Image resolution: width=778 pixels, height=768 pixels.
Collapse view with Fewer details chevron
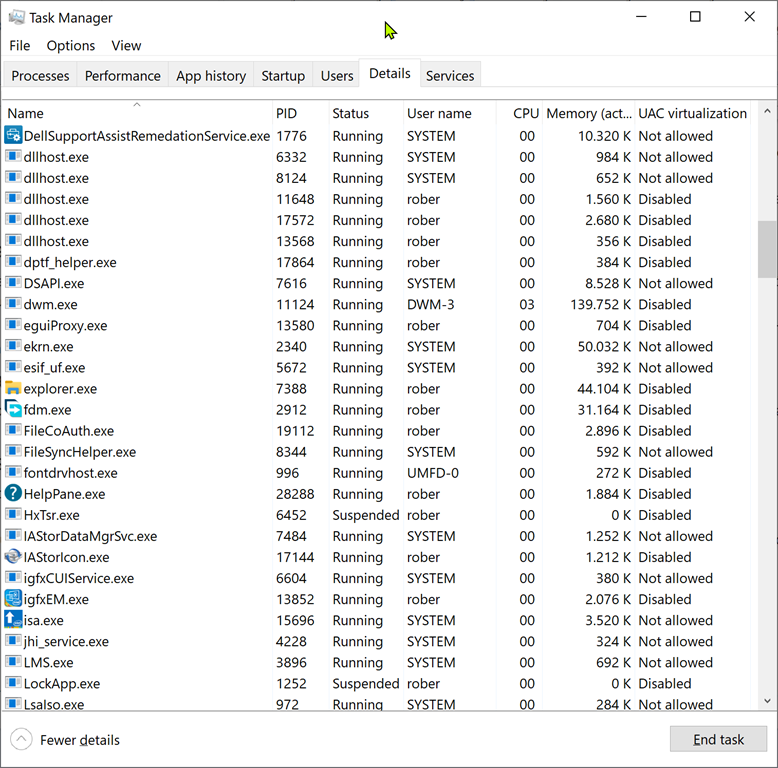[x=21, y=740]
